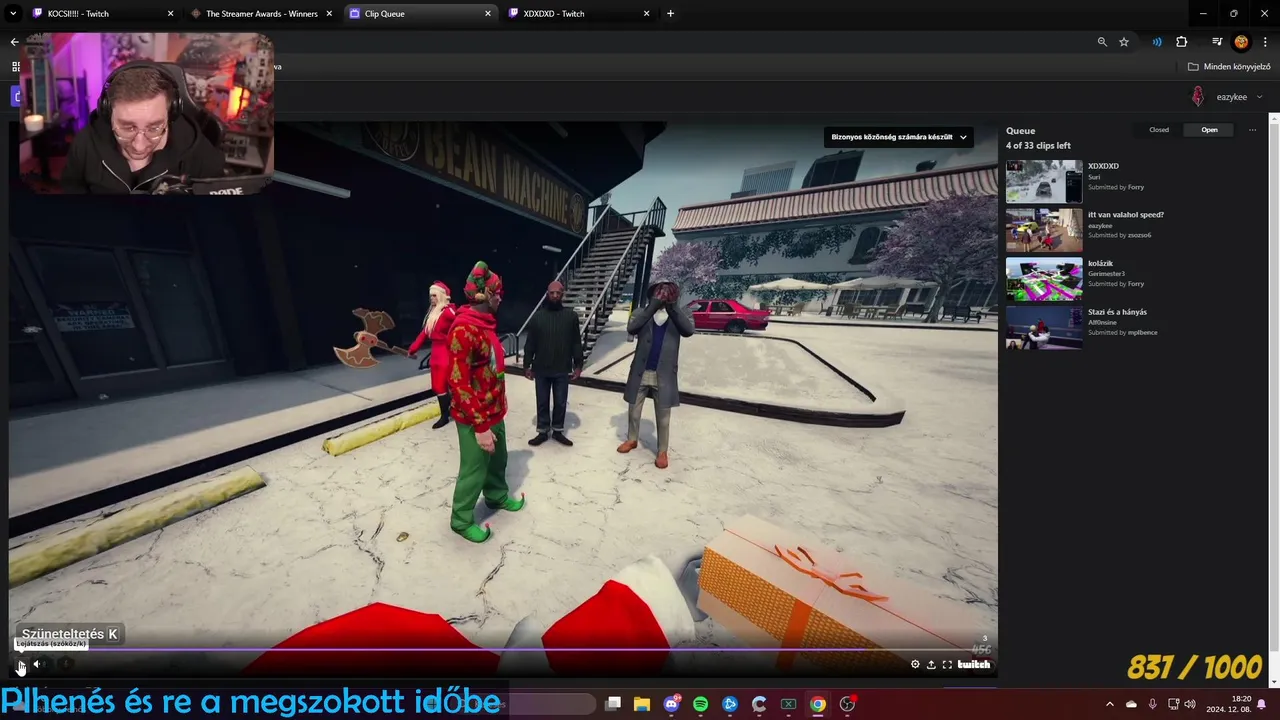Open Spotify from the taskbar
1280x720 pixels.
[701, 704]
